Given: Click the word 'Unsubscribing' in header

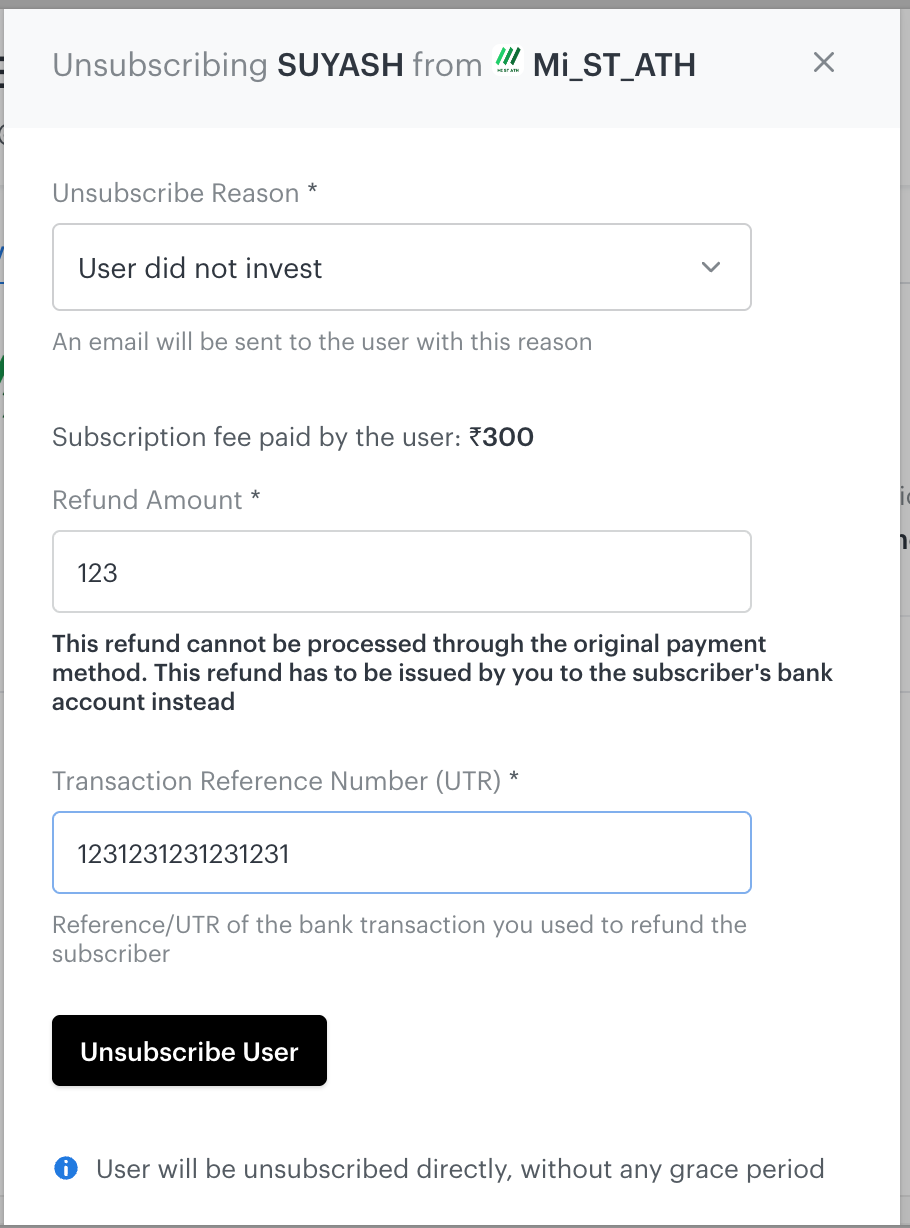Looking at the screenshot, I should (159, 66).
